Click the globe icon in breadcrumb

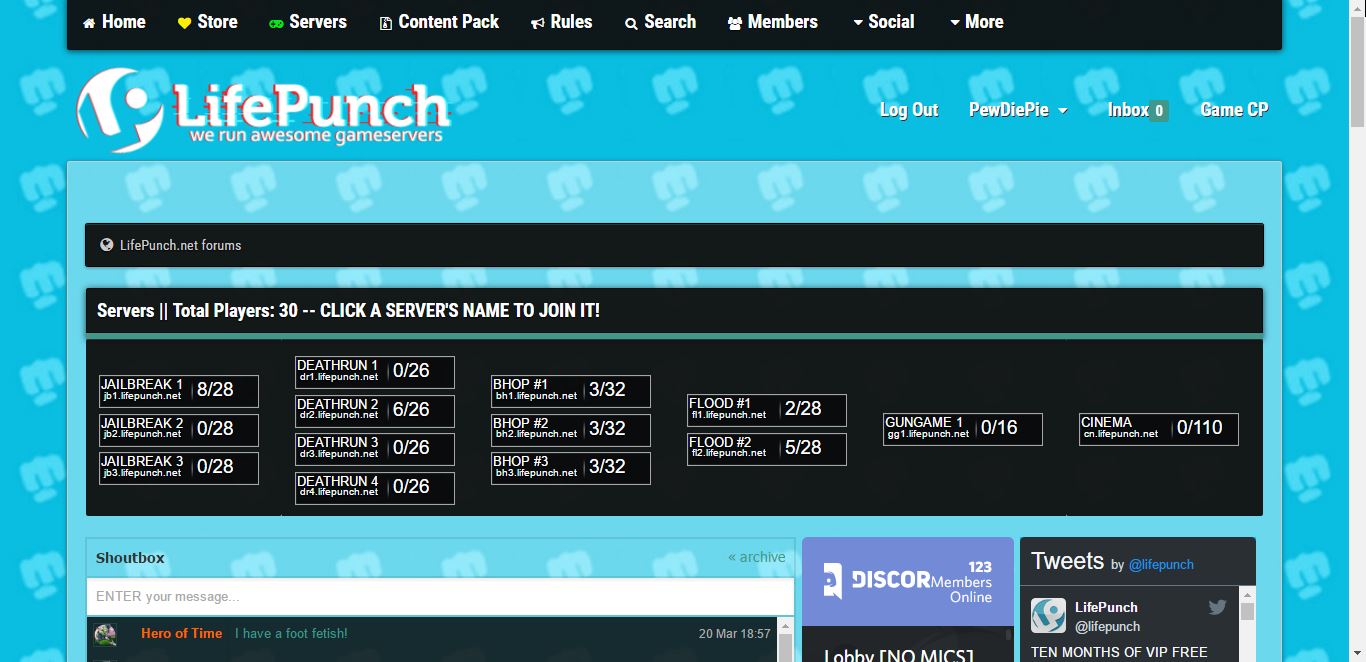click(107, 245)
